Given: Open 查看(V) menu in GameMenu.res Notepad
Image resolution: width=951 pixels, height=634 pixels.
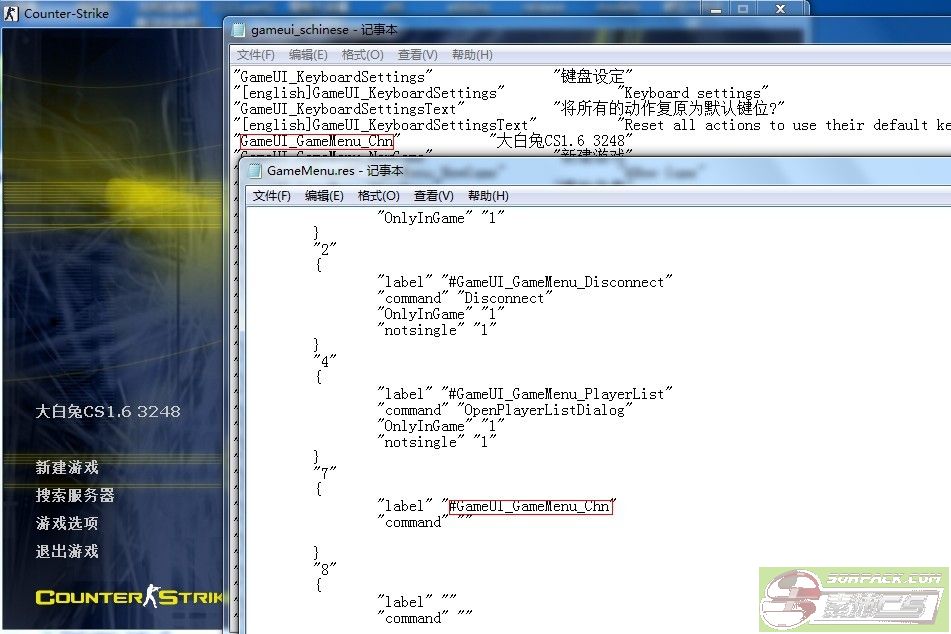Looking at the screenshot, I should pos(433,196).
